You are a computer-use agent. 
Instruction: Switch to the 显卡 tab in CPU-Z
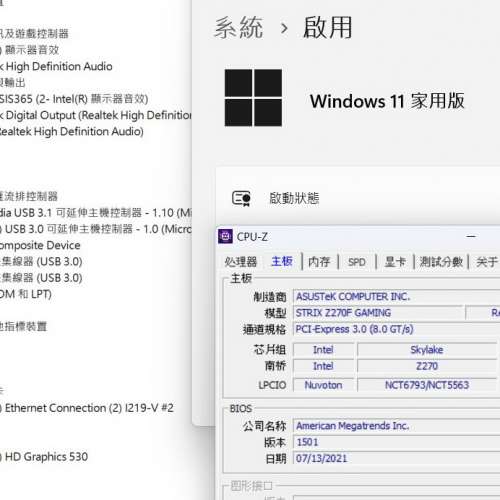point(395,262)
